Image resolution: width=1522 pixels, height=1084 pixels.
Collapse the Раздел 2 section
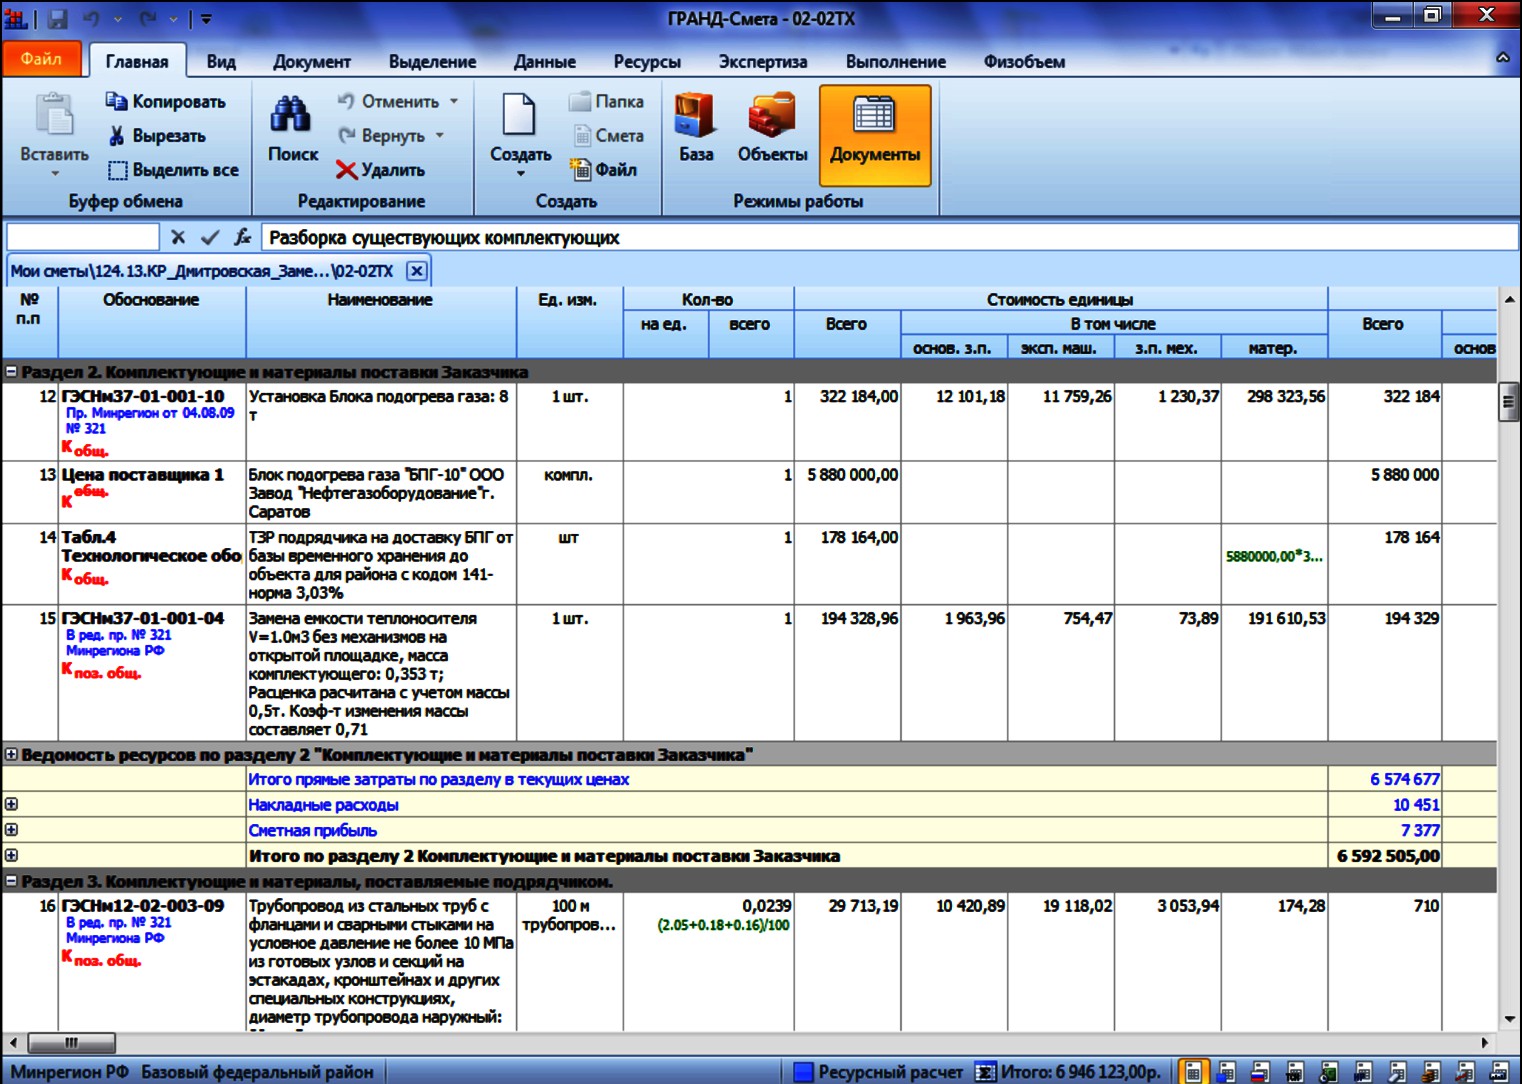tap(11, 371)
